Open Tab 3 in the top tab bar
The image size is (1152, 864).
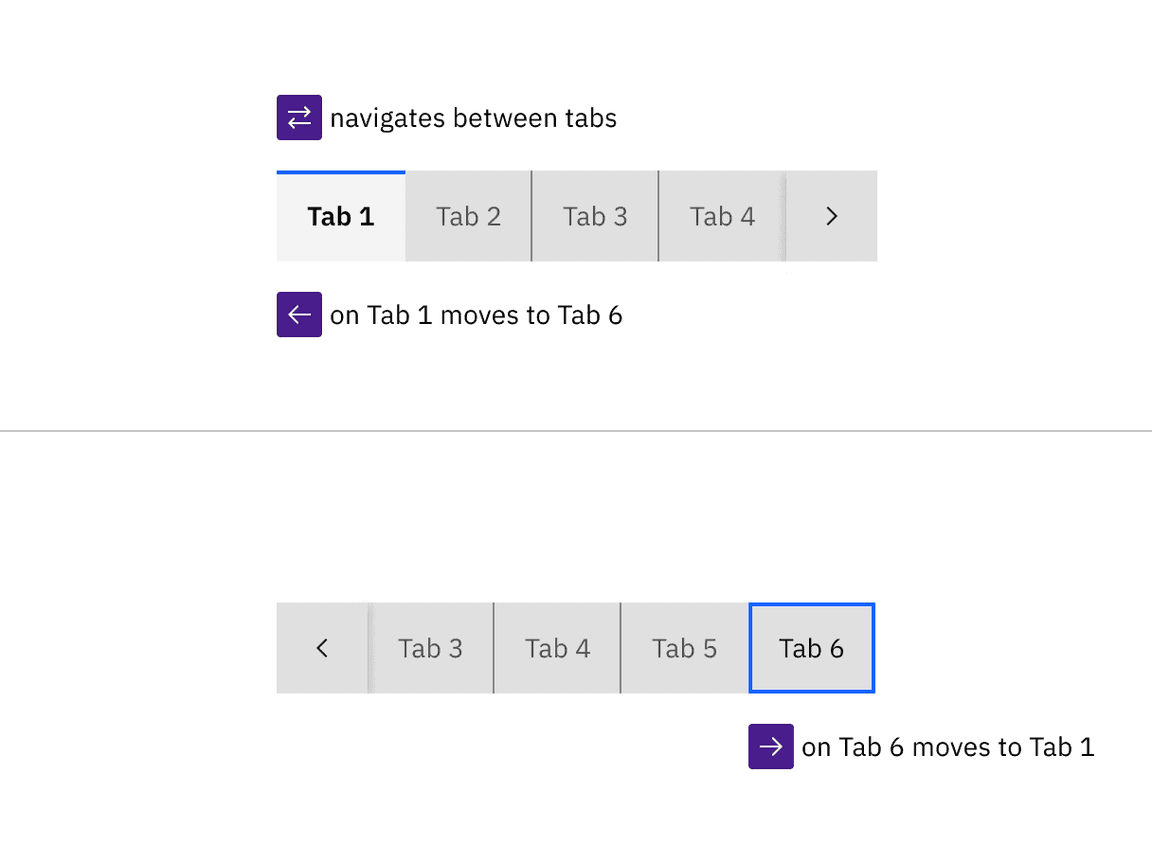pos(594,215)
